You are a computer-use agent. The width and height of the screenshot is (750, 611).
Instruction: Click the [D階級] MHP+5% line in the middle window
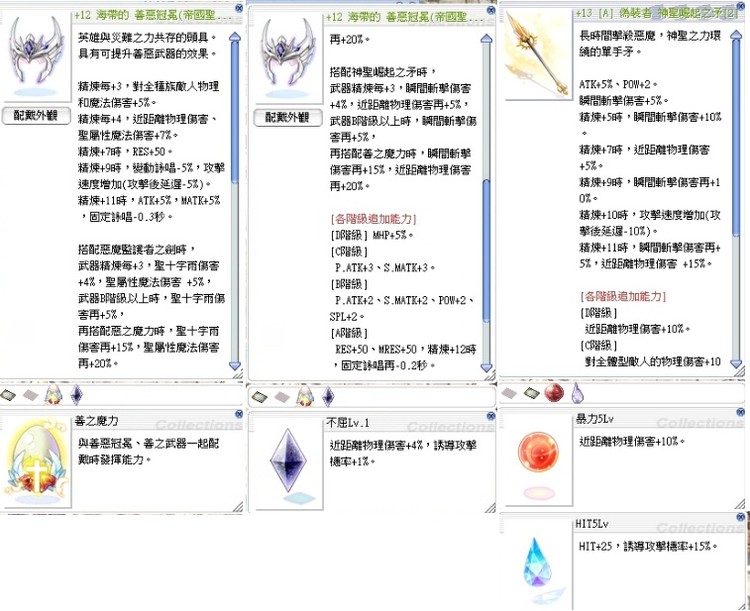pos(372,235)
